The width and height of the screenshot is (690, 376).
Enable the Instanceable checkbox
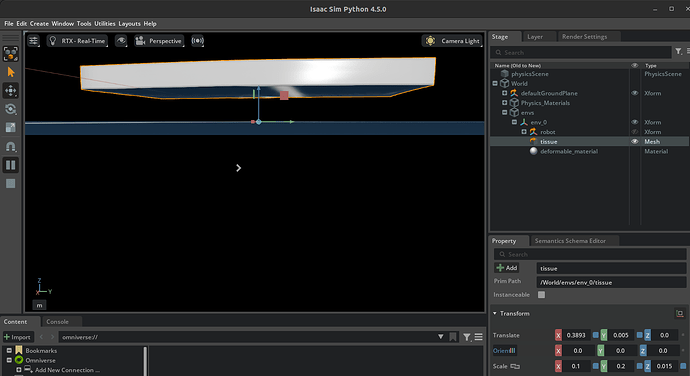click(541, 295)
